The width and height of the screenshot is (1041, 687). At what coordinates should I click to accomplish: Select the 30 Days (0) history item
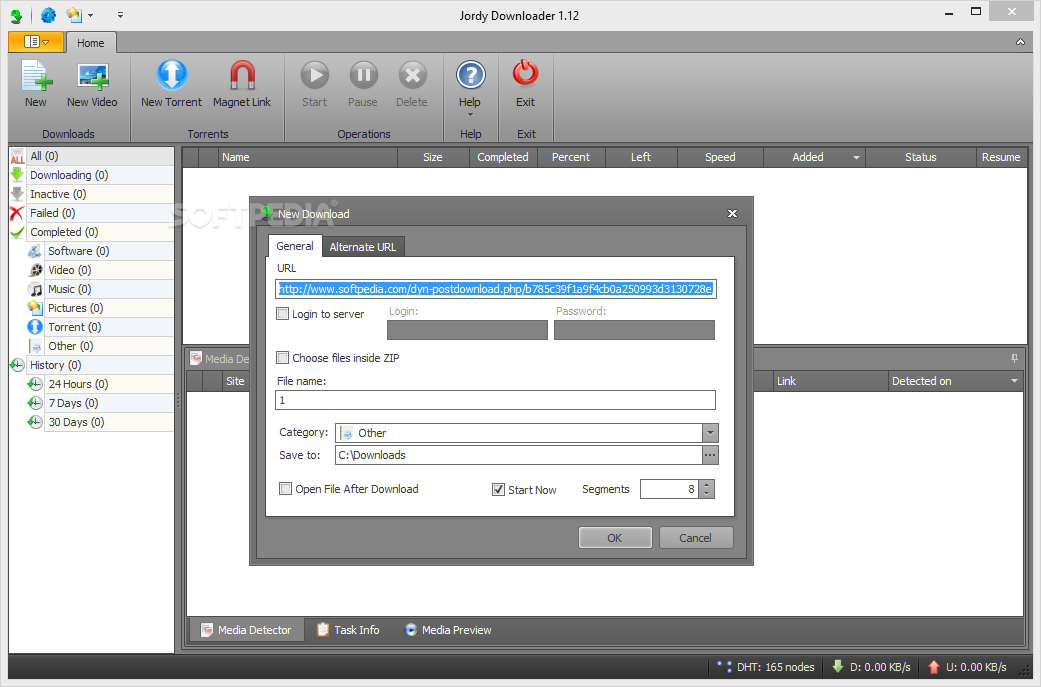coord(100,422)
